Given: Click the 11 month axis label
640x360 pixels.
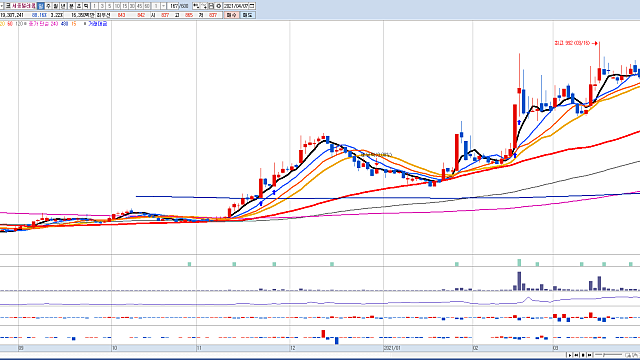Looking at the screenshot, I should click(x=199, y=348).
